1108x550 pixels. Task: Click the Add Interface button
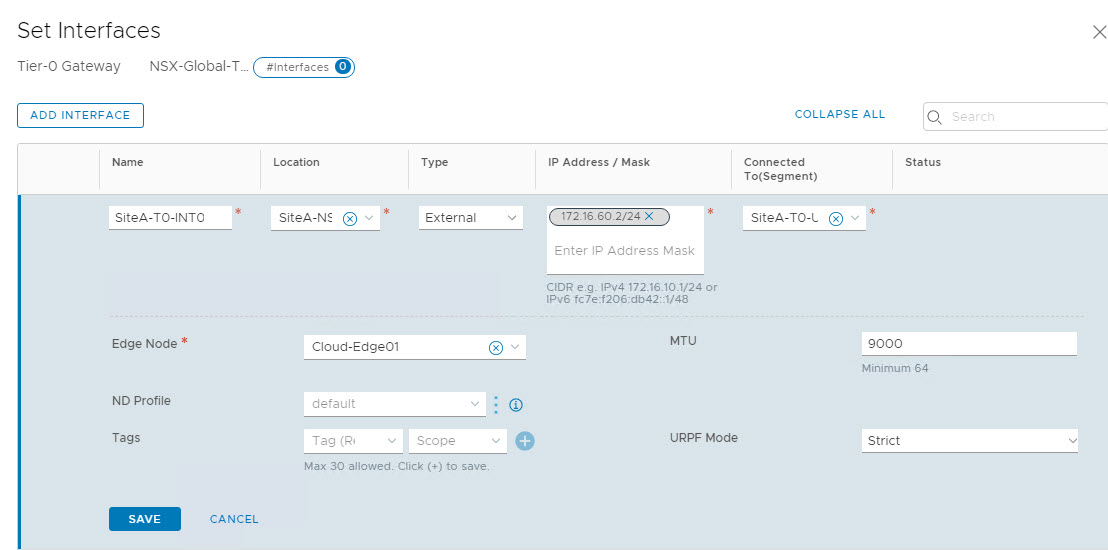pos(80,115)
